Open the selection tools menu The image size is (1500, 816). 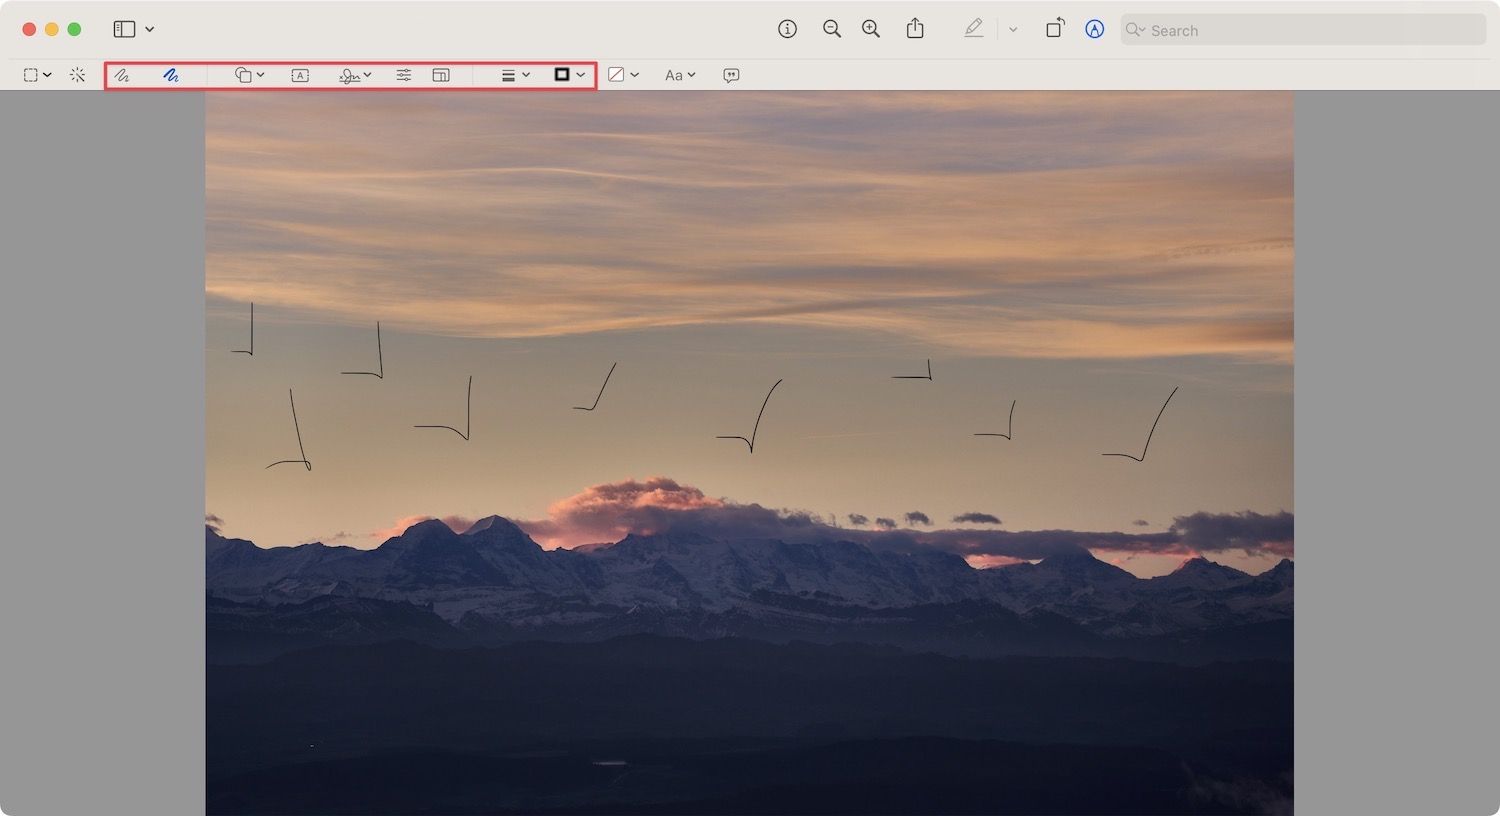[37, 74]
